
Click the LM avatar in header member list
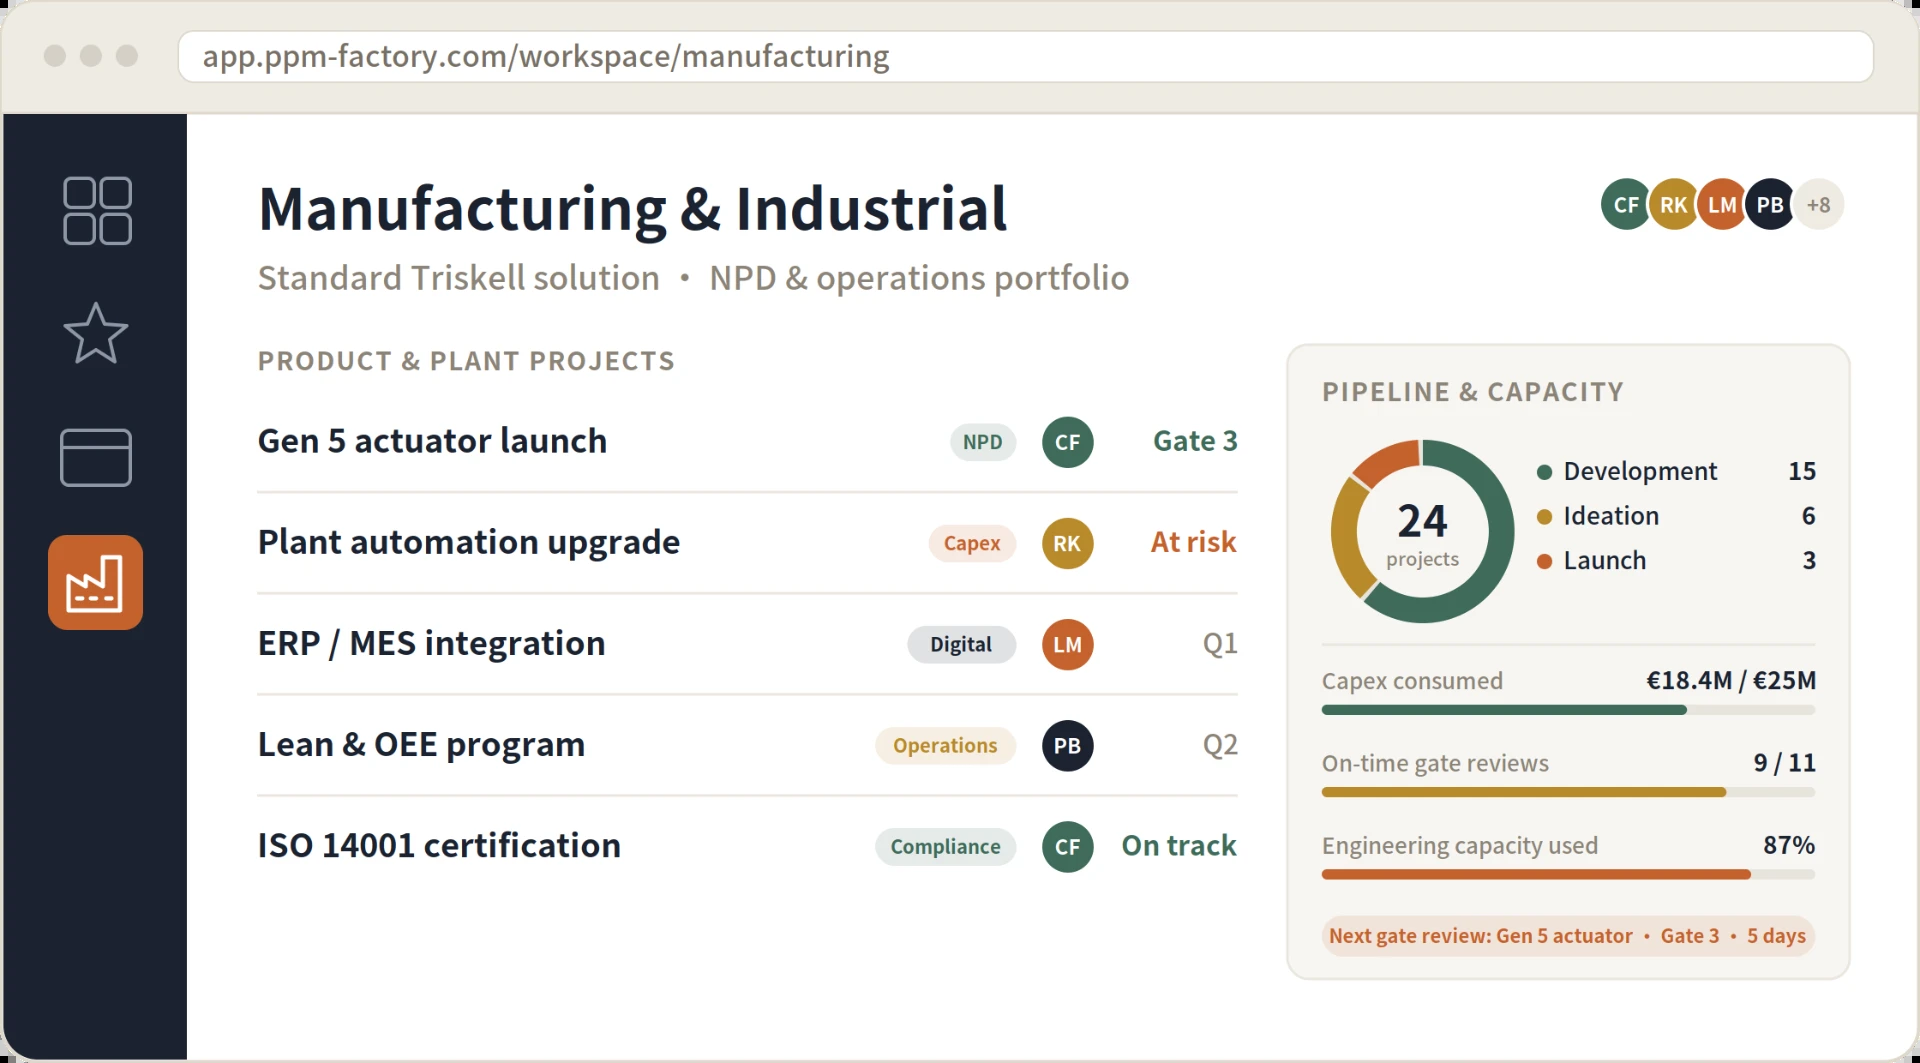(1722, 205)
